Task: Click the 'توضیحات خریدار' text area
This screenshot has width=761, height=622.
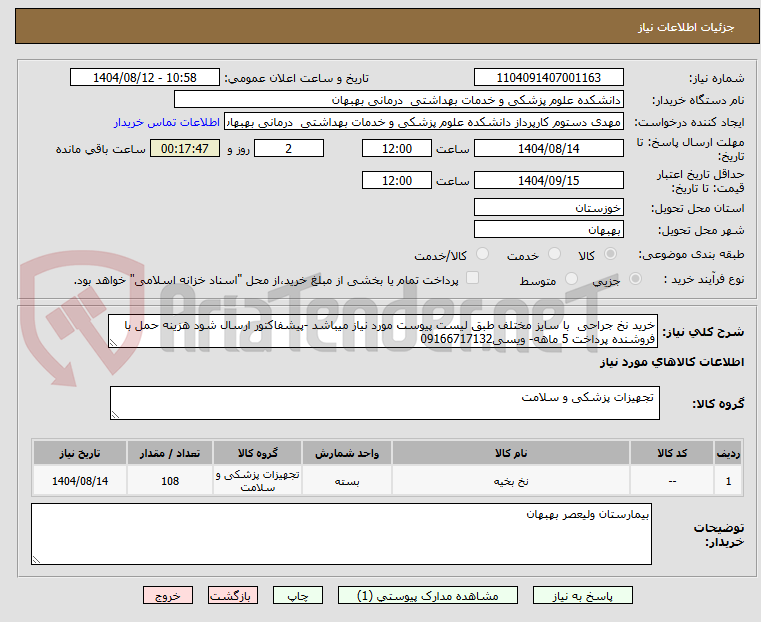Action: tap(342, 534)
